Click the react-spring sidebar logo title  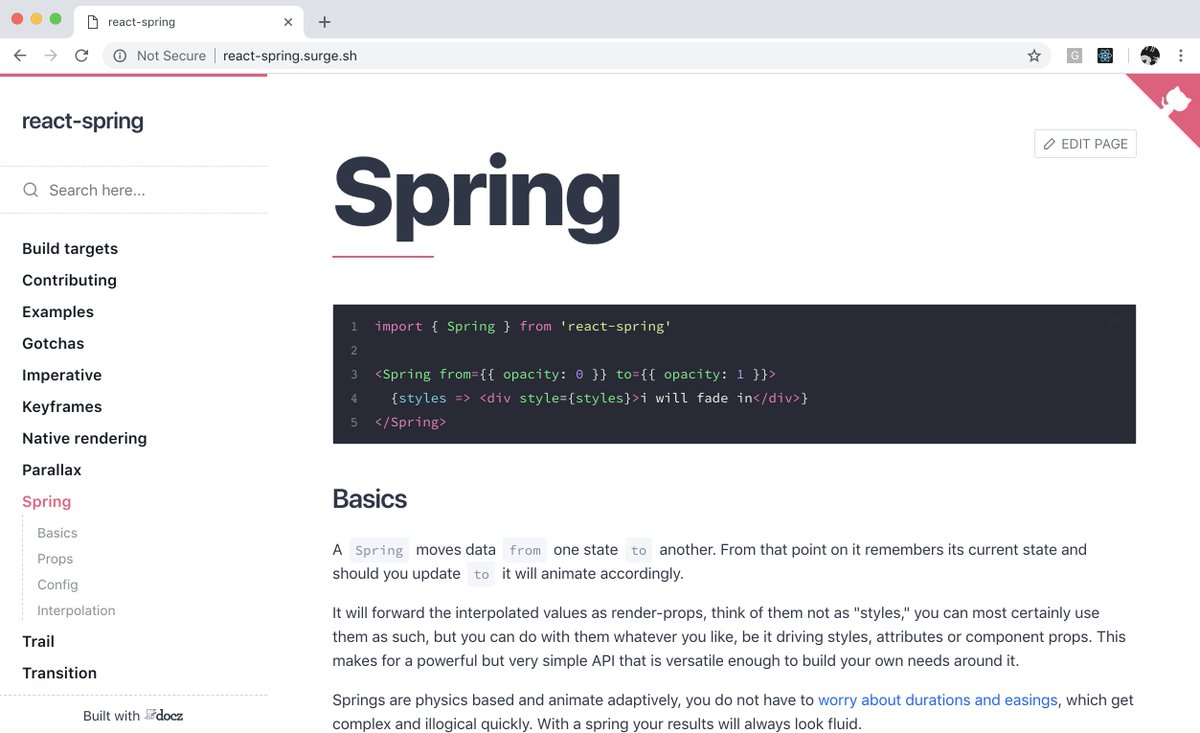[x=83, y=122]
